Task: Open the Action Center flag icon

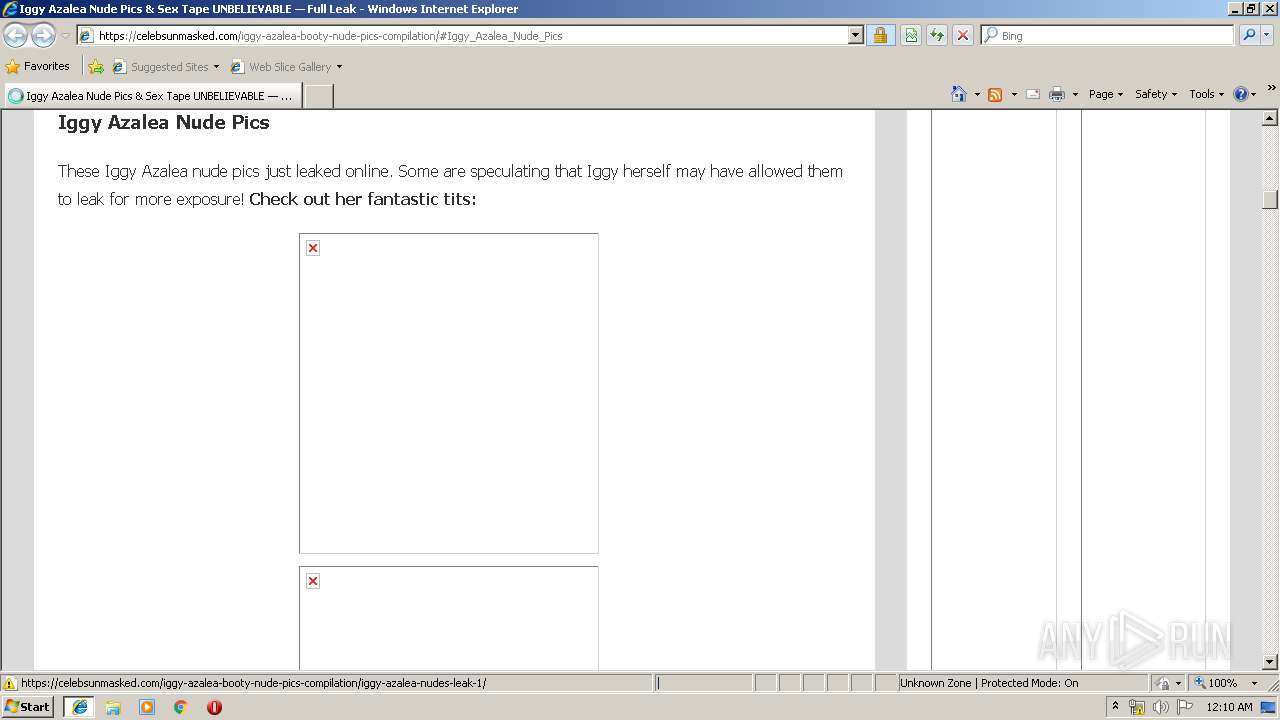Action: (1185, 707)
